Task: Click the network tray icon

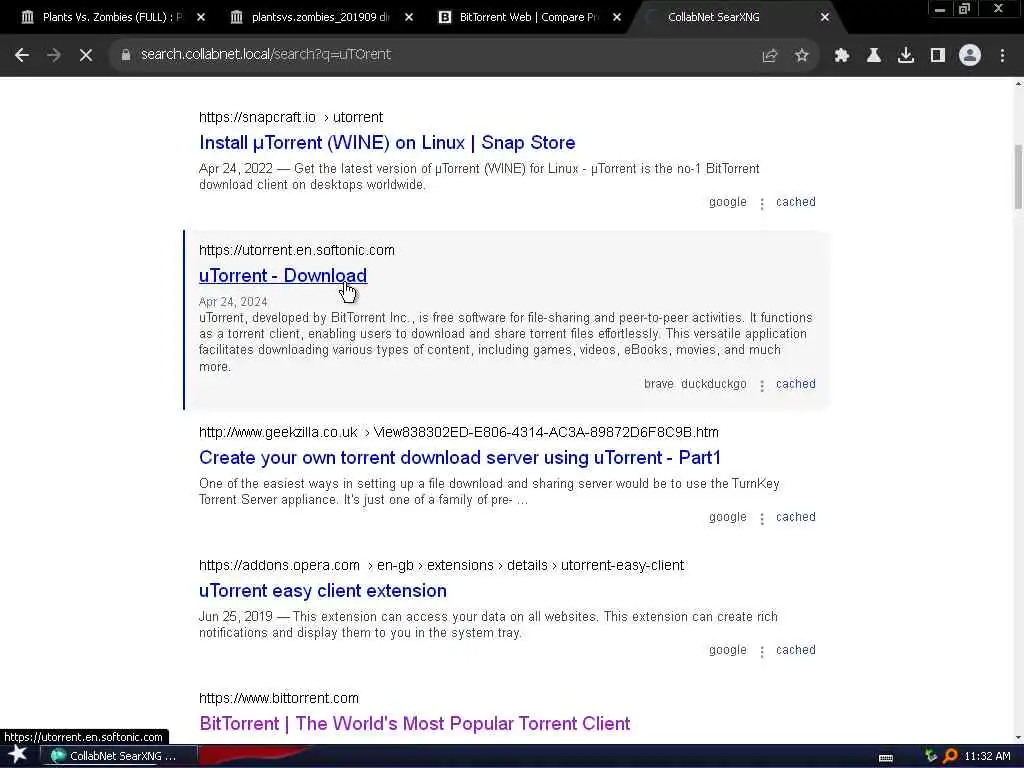Action: [931, 756]
